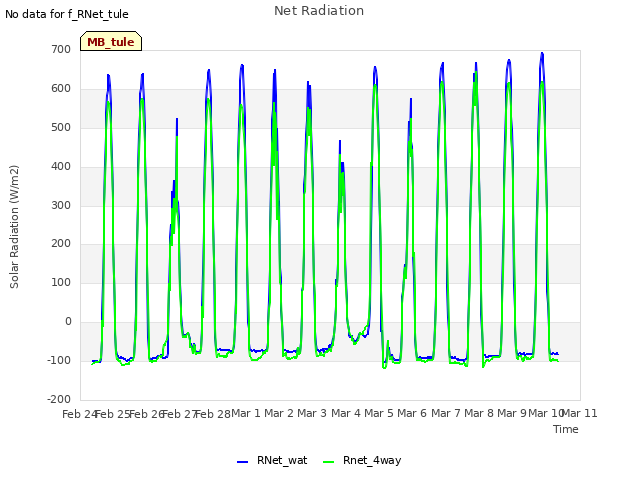The width and height of the screenshot is (640, 480).
Task: Click the Mar 5 x-axis tick label
Action: coord(379,413)
